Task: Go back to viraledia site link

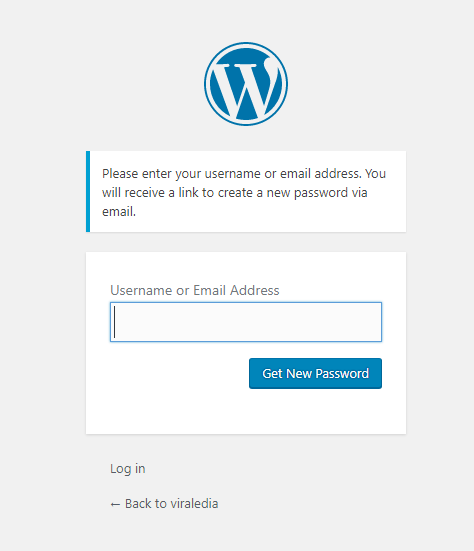Action: click(164, 504)
